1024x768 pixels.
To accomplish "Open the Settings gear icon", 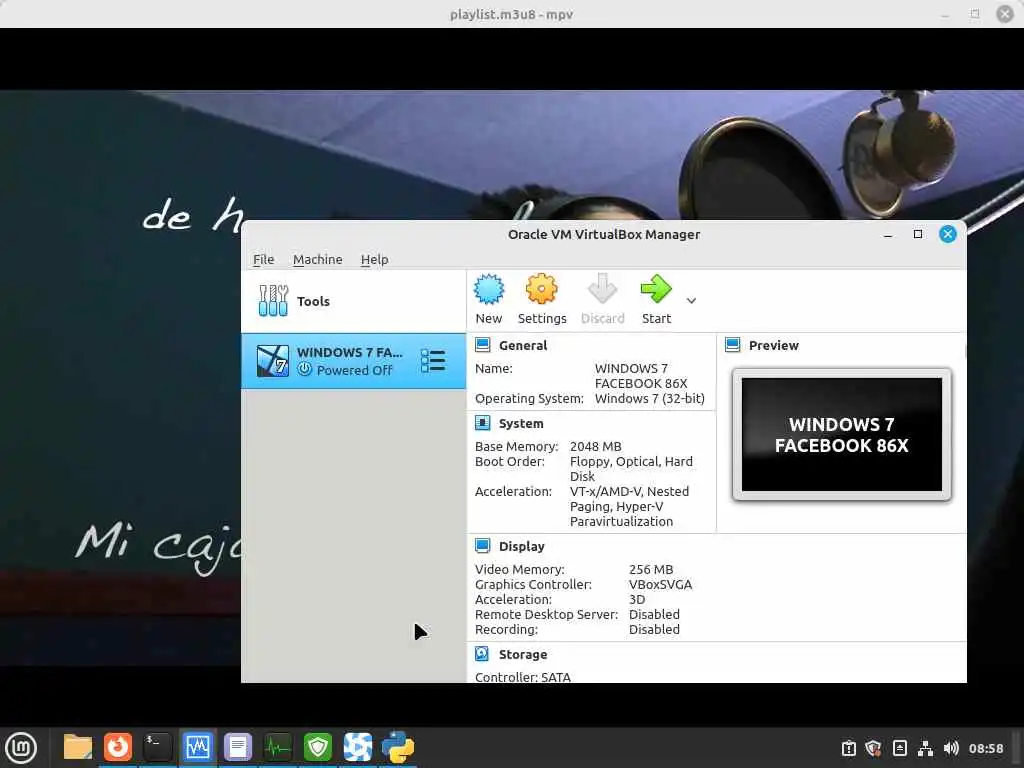I will (541, 289).
